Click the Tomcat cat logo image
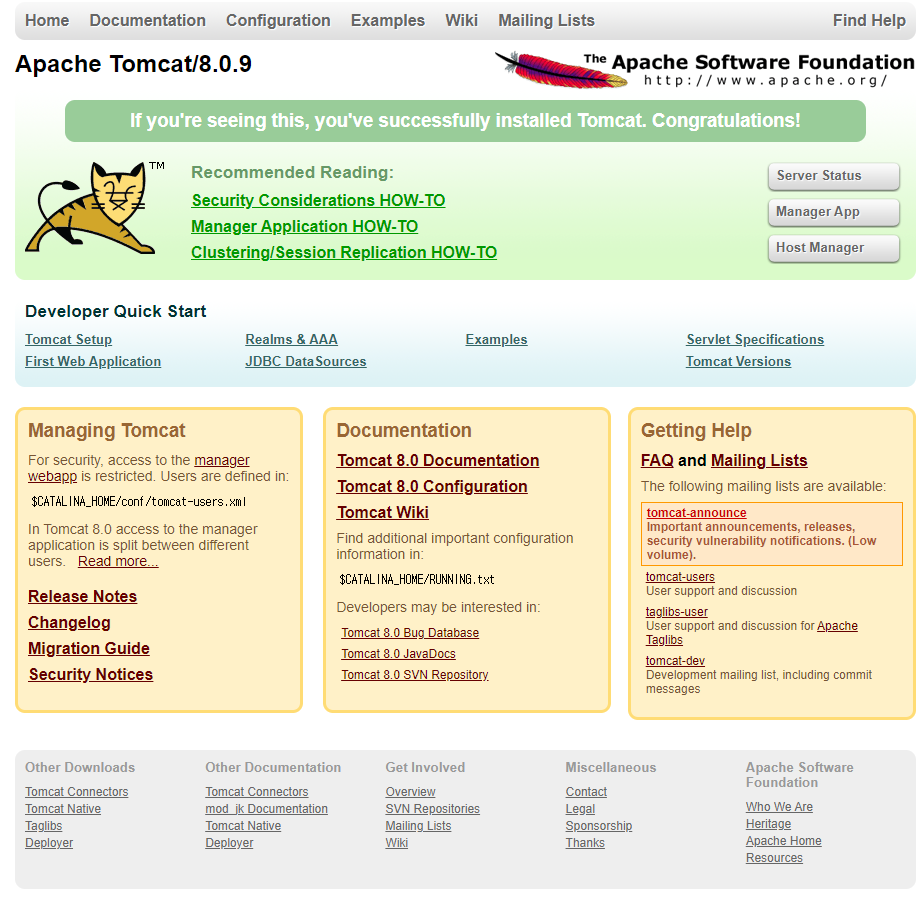This screenshot has width=923, height=898. [x=95, y=208]
